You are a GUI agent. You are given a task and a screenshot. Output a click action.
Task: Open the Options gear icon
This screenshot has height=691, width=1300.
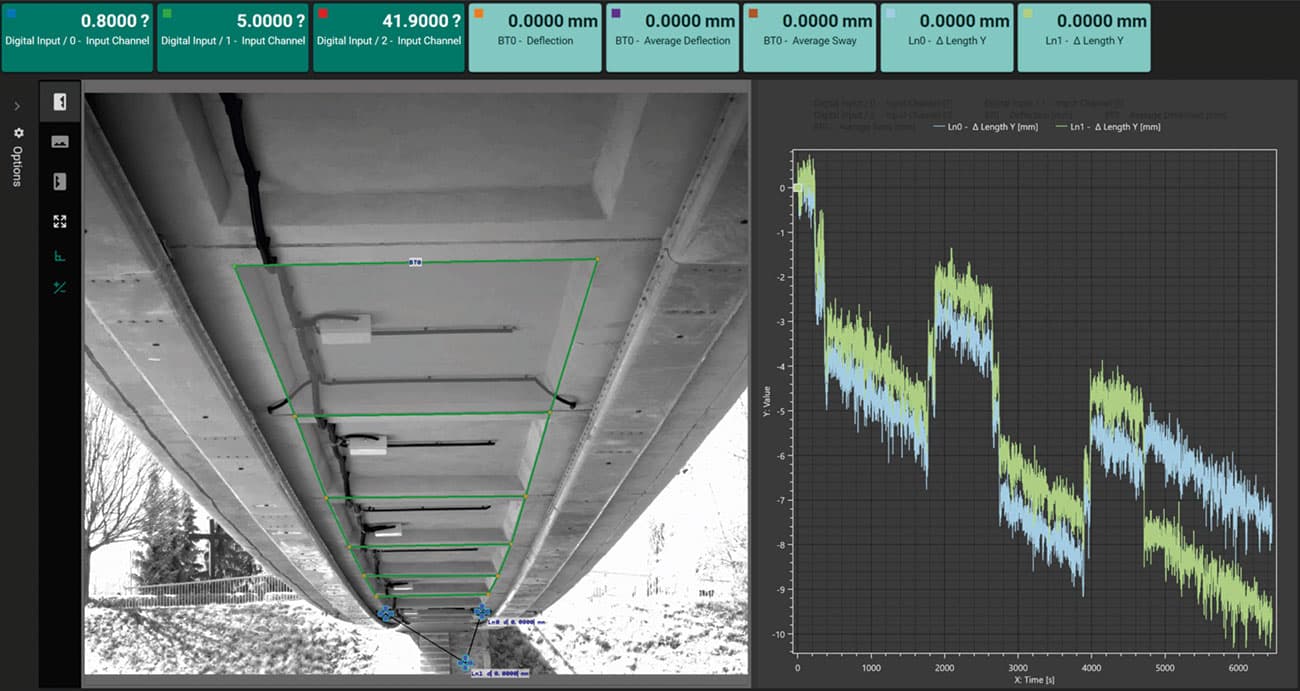(18, 132)
